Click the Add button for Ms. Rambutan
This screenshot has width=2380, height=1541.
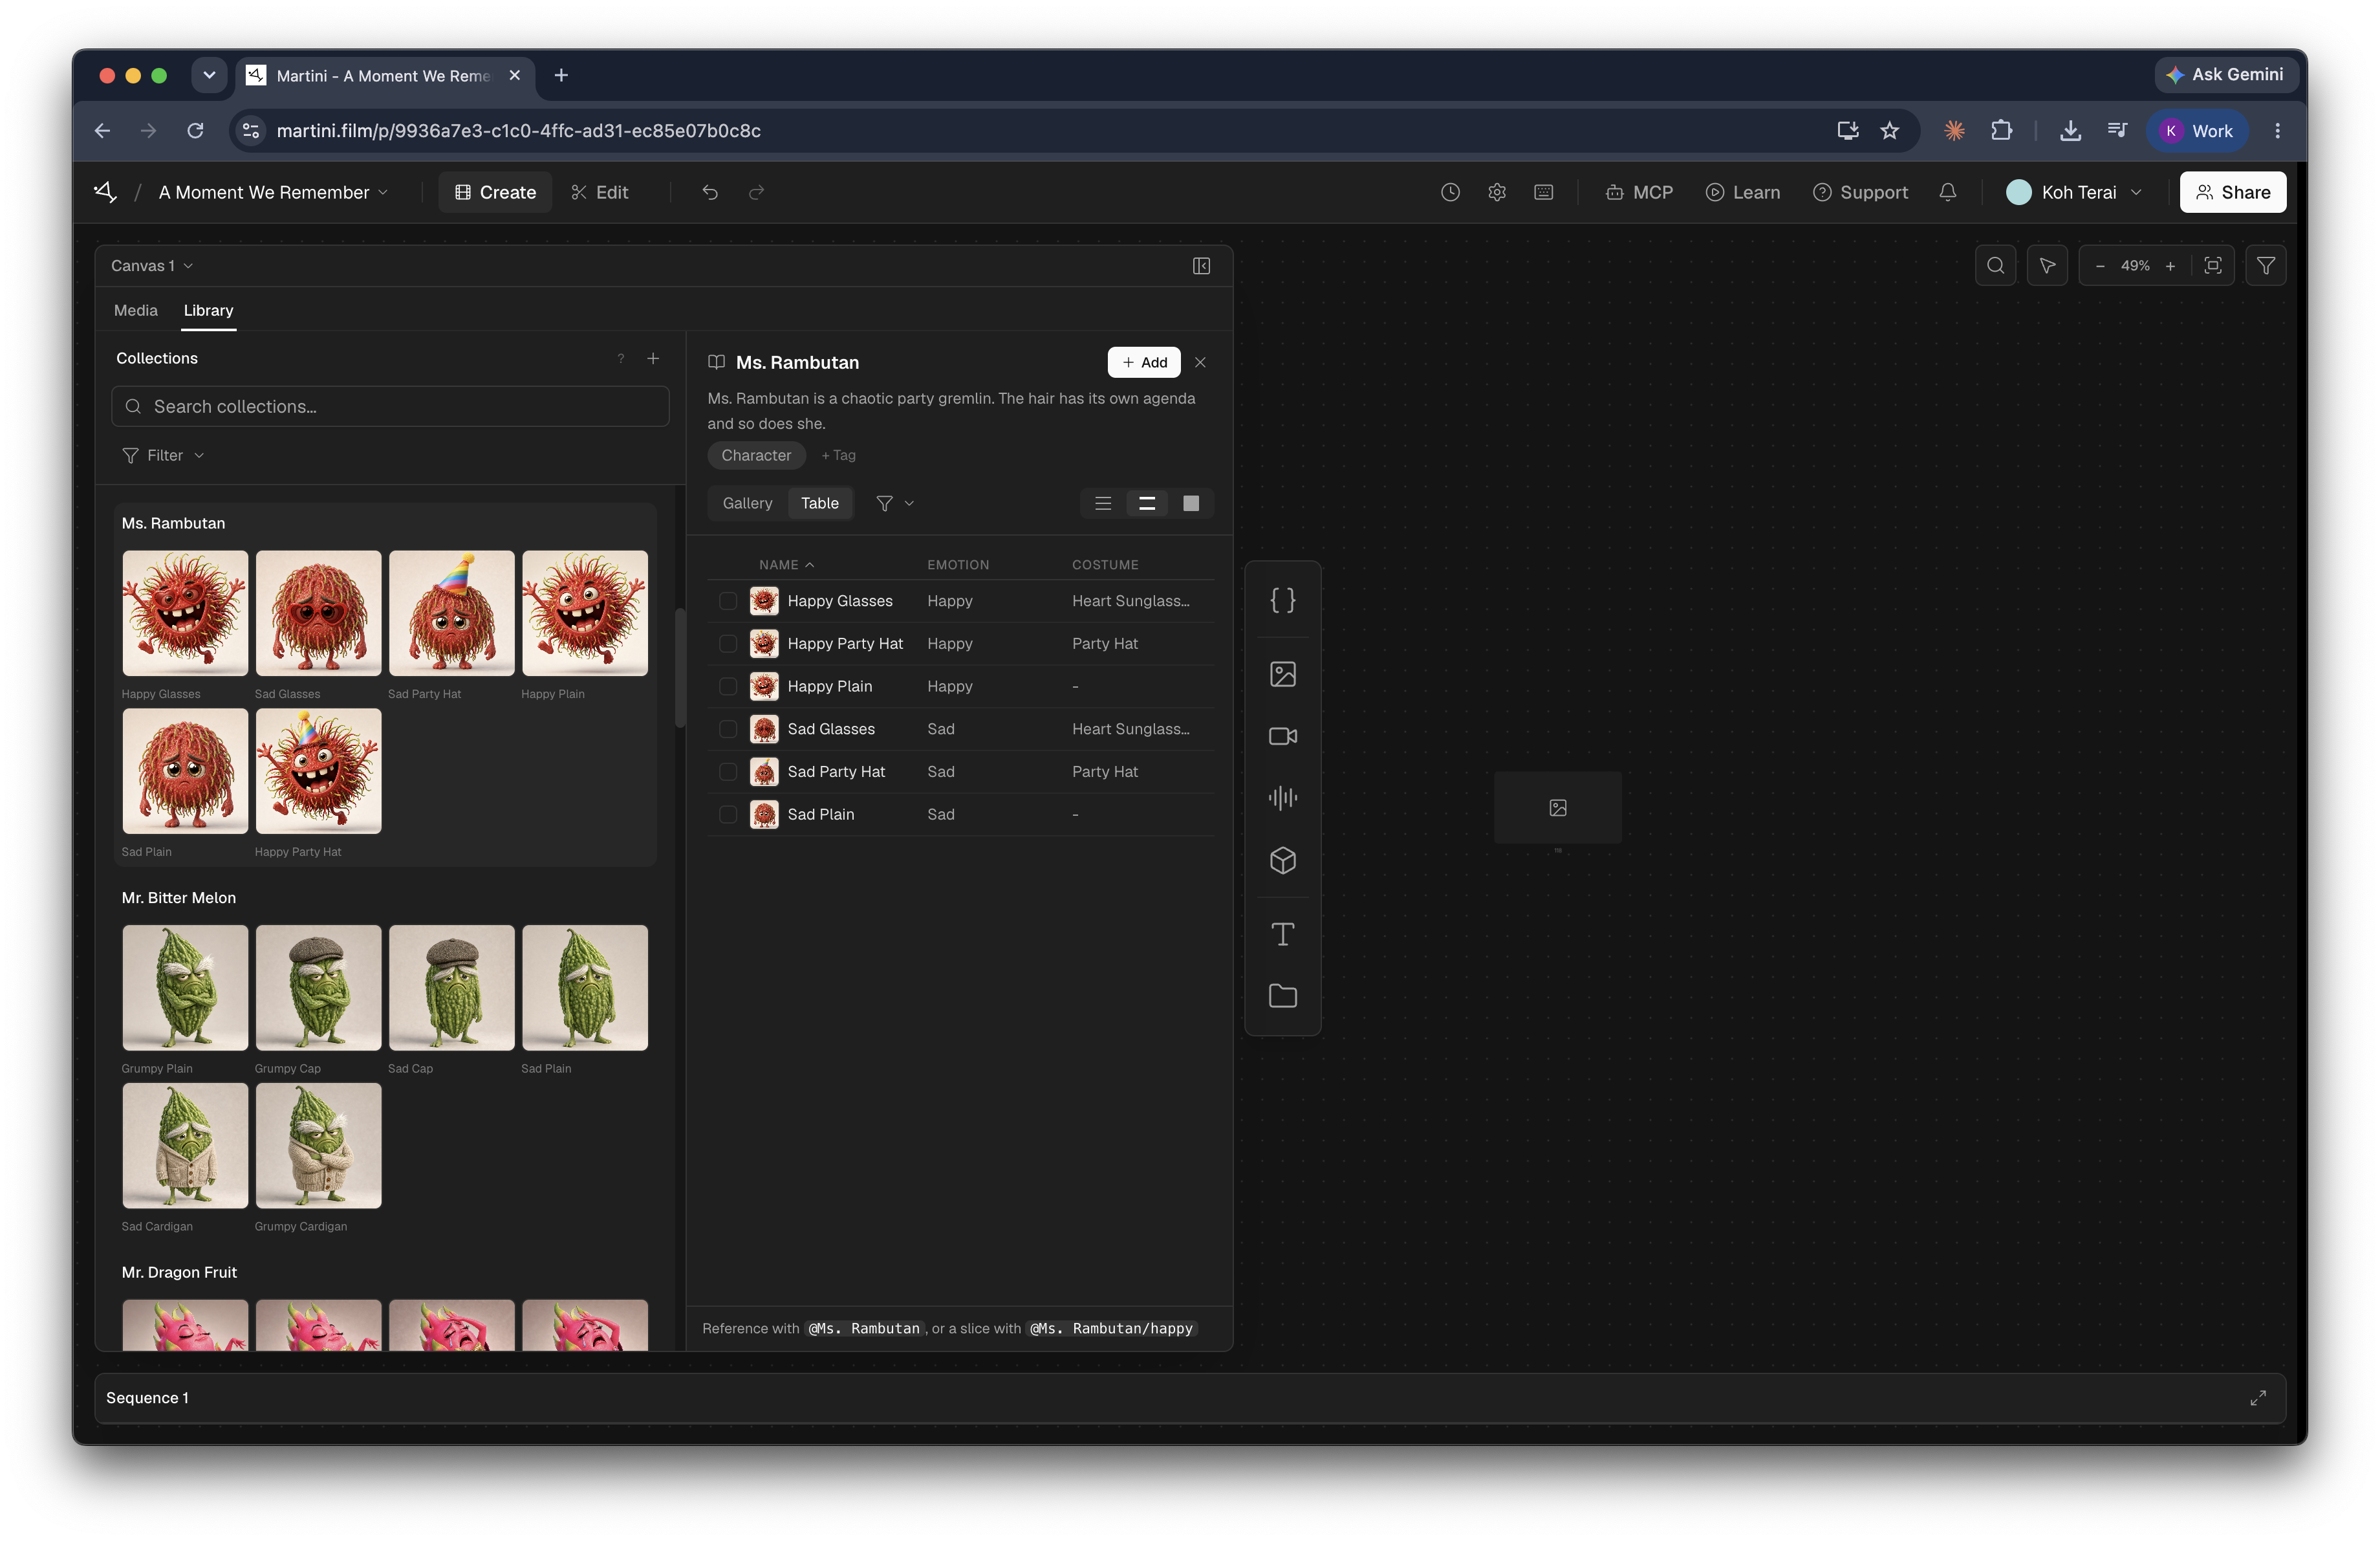point(1144,362)
